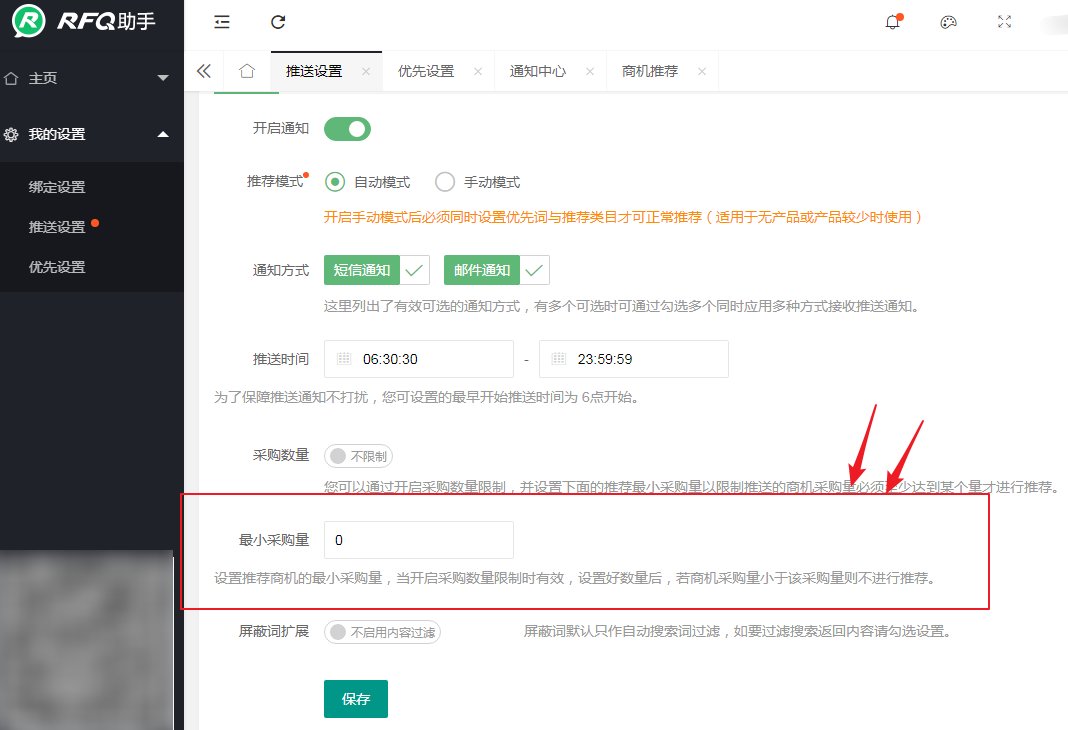Open 绑定设置 in the sidebar

coord(57,187)
